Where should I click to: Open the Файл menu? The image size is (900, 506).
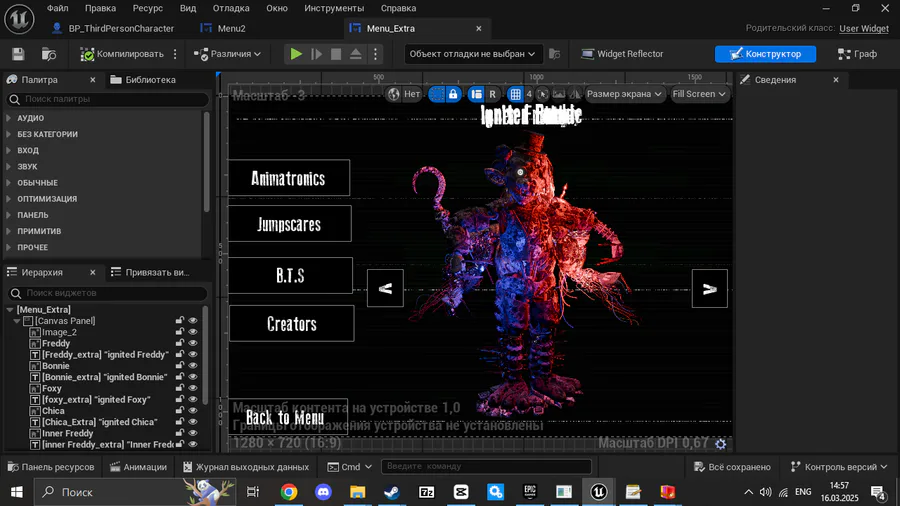[57, 8]
